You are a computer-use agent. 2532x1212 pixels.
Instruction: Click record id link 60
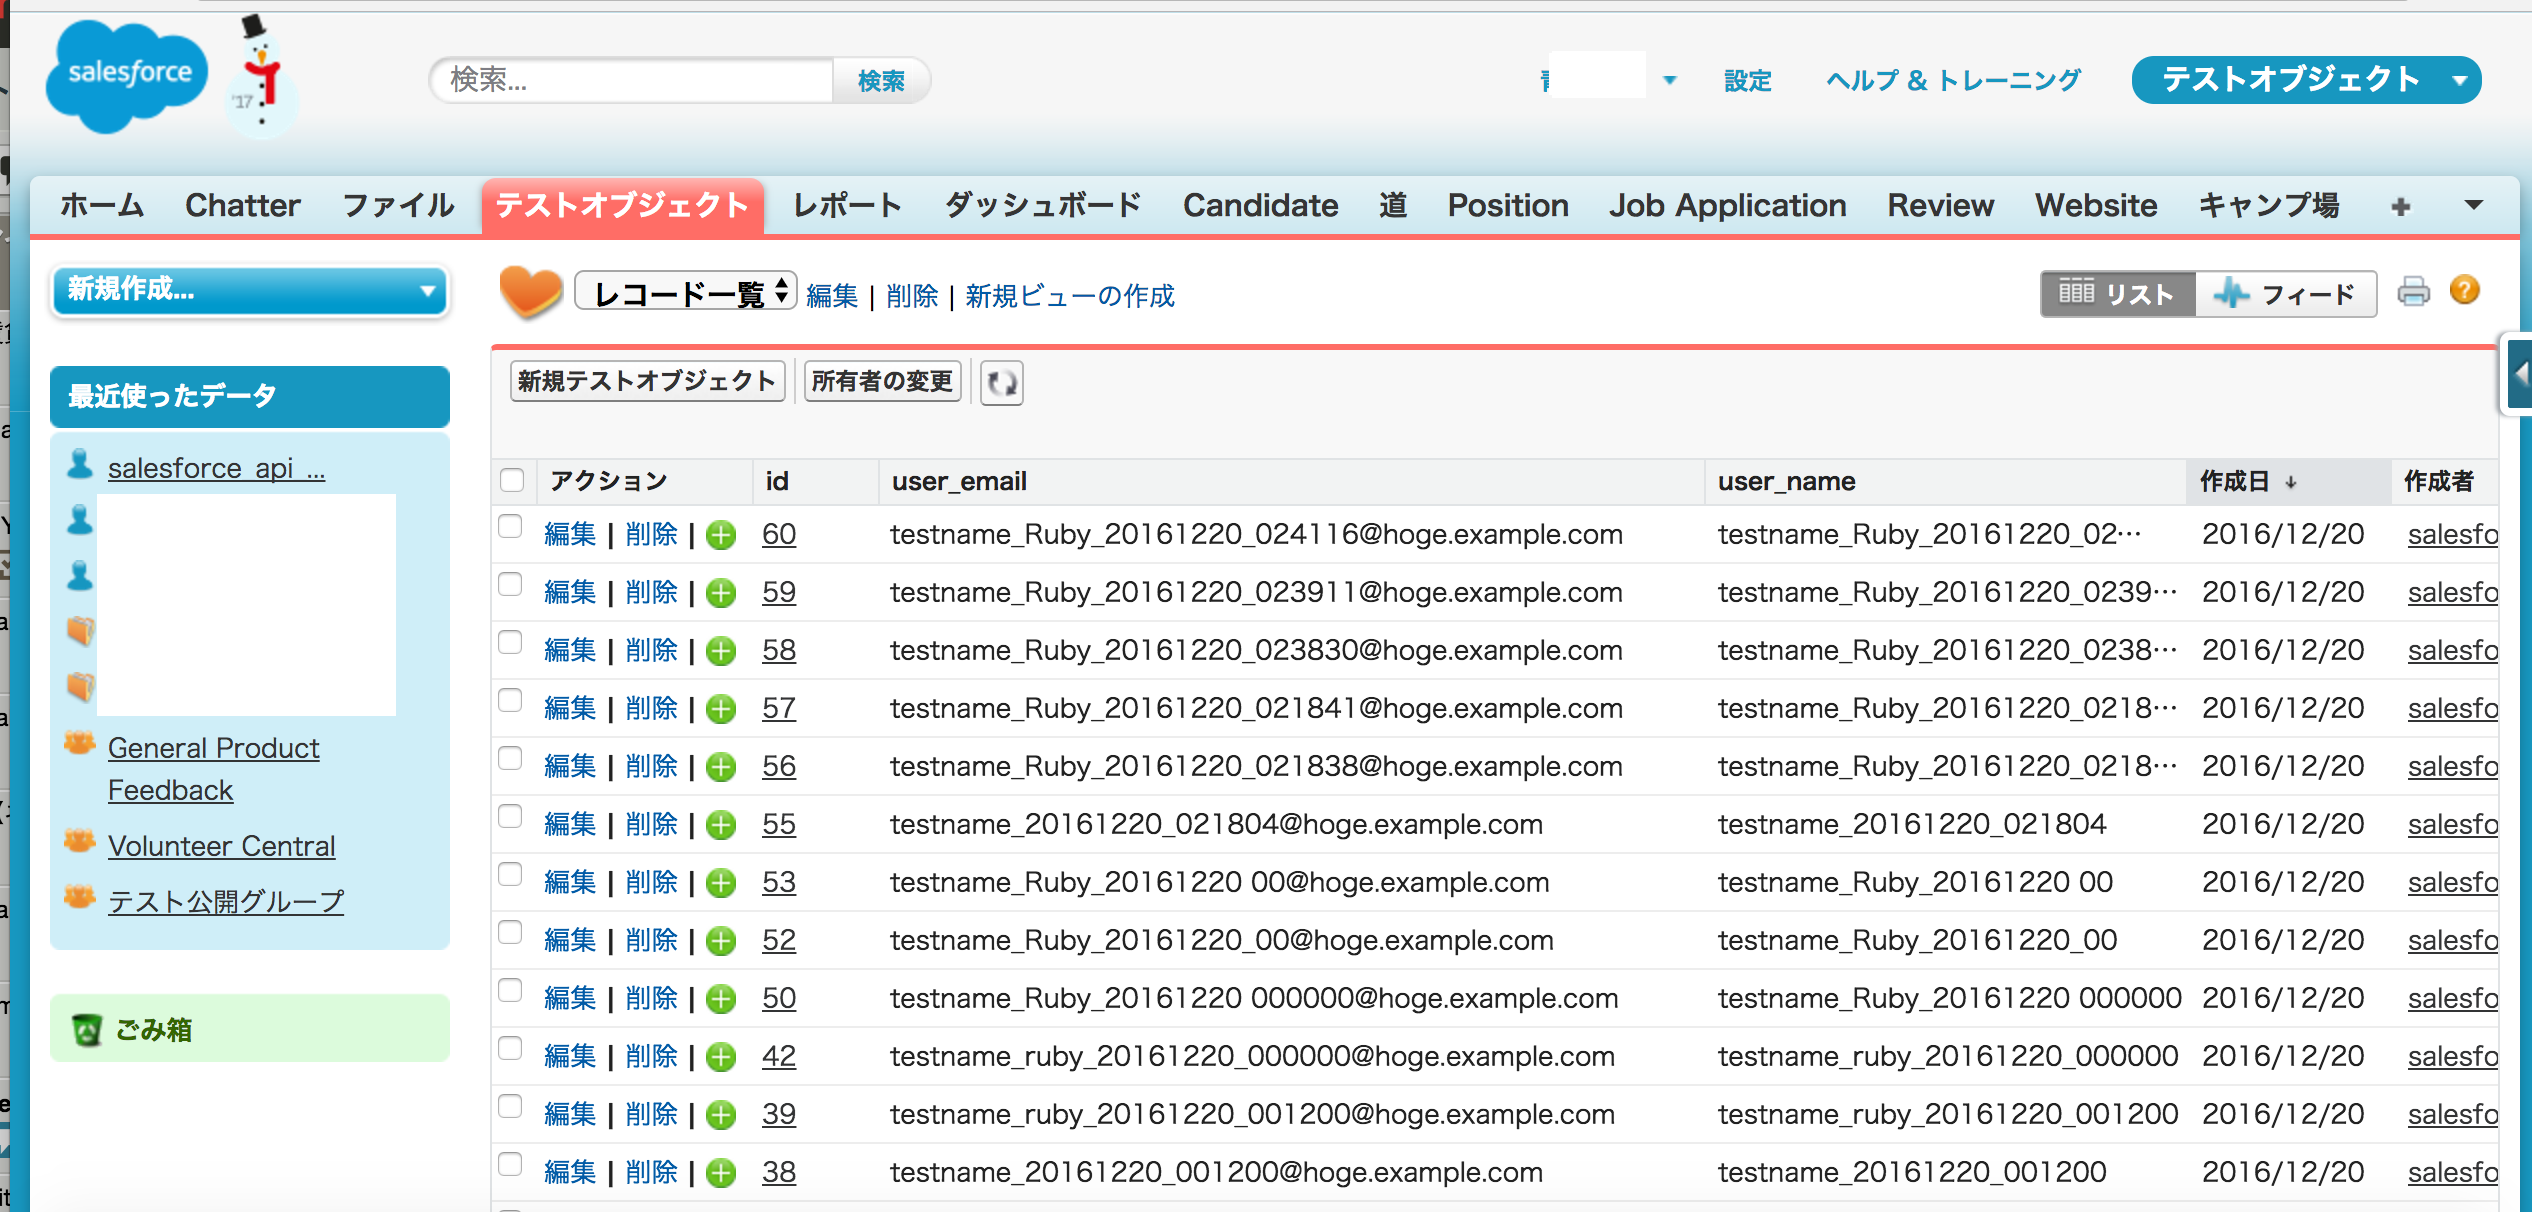tap(780, 533)
